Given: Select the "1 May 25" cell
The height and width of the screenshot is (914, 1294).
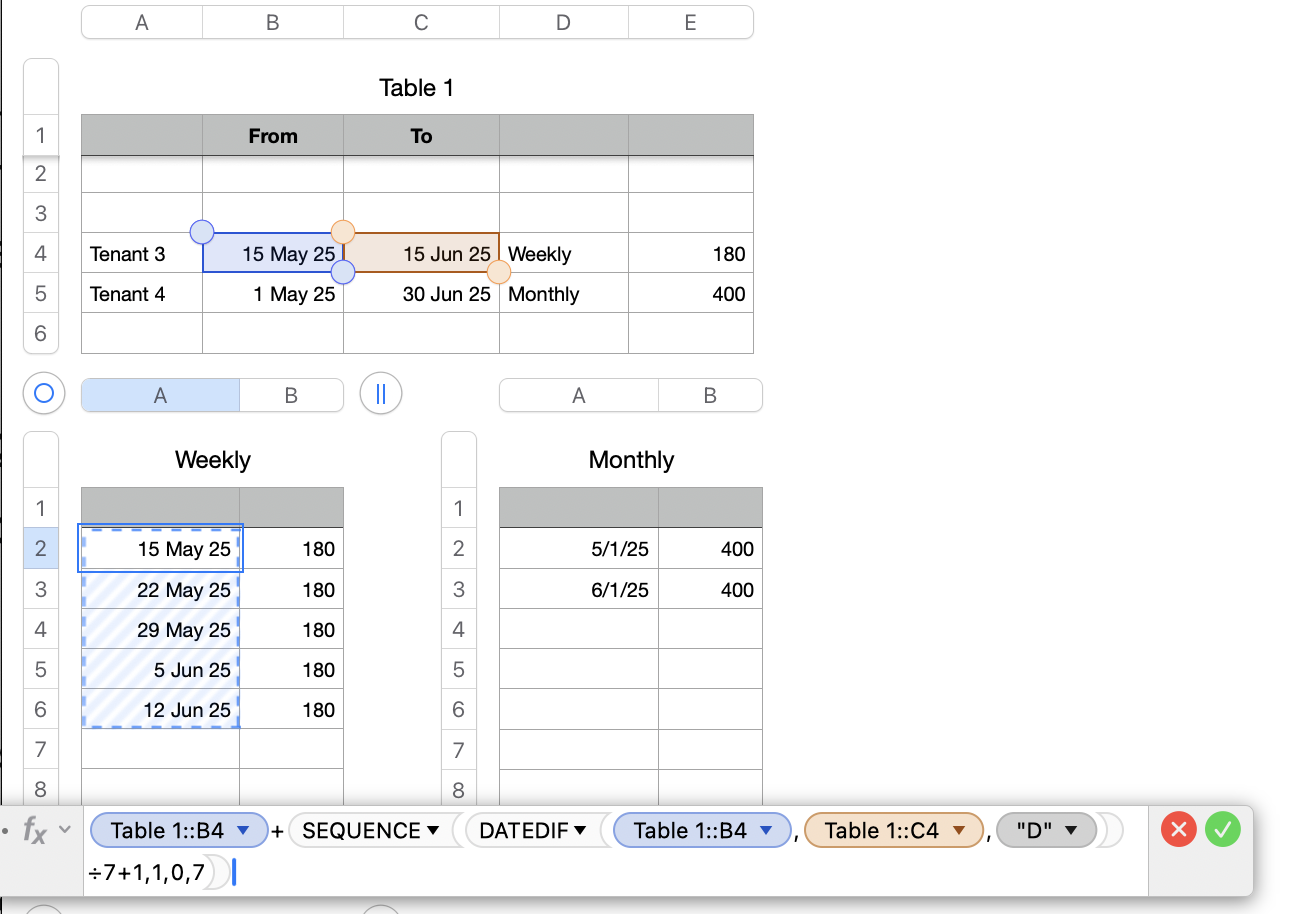Looking at the screenshot, I should click(x=273, y=293).
